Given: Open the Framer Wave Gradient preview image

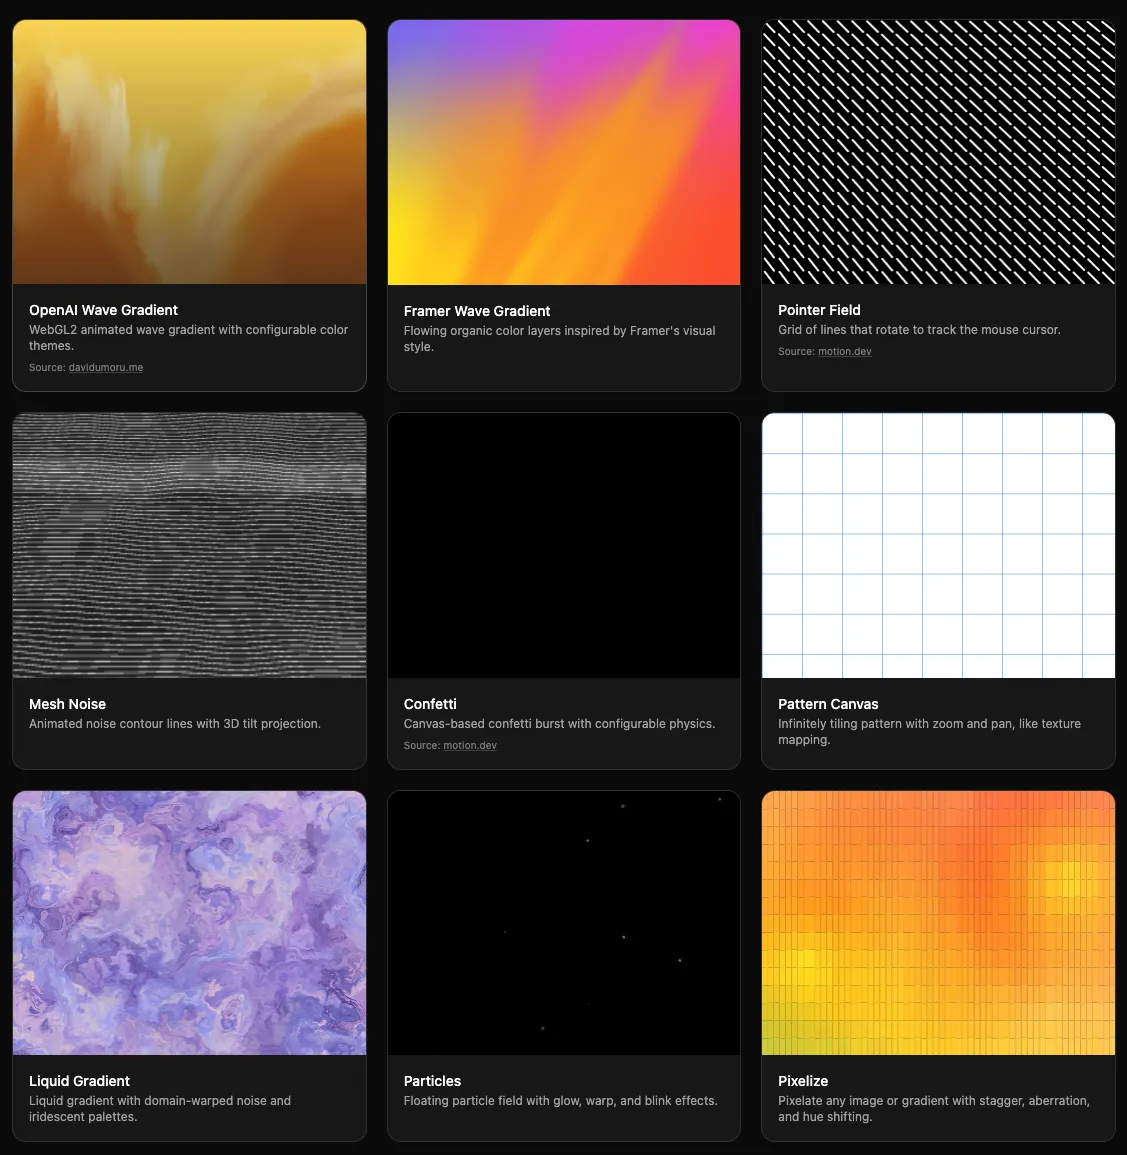Looking at the screenshot, I should [x=563, y=151].
